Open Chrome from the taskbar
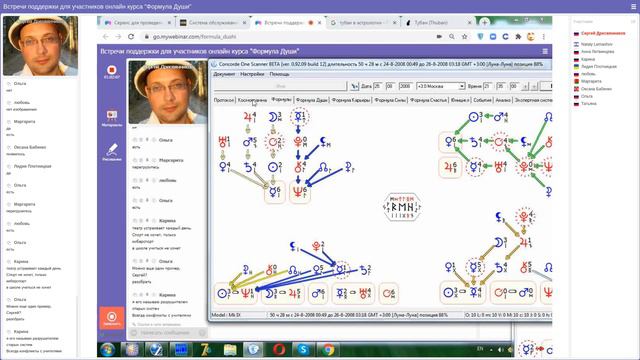640x360 pixels. coord(328,350)
